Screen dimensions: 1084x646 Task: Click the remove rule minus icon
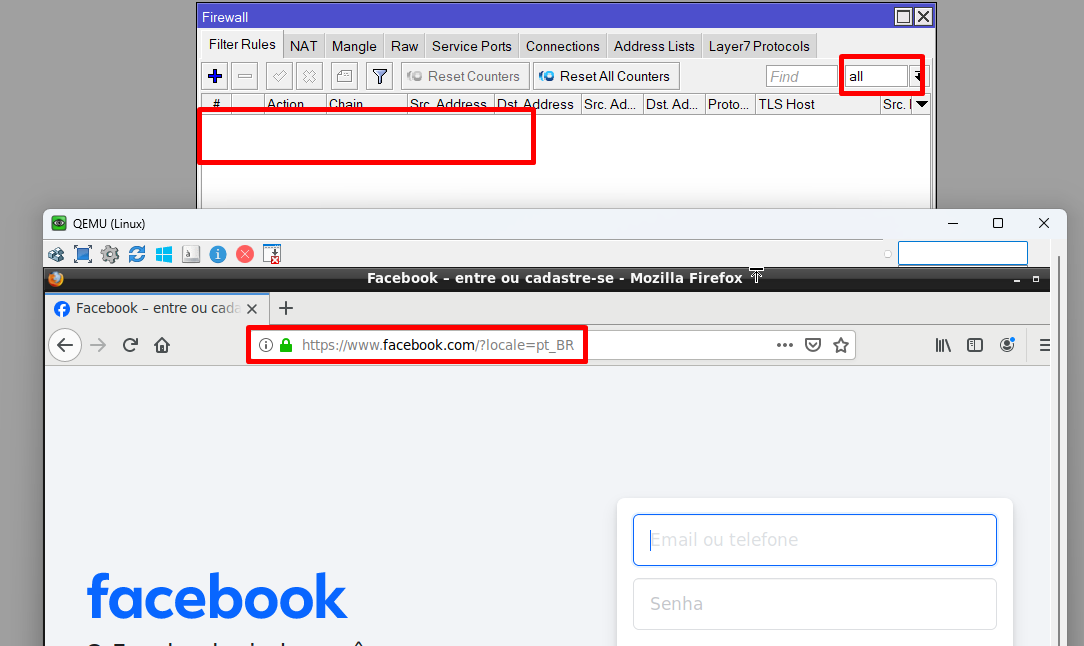[245, 76]
